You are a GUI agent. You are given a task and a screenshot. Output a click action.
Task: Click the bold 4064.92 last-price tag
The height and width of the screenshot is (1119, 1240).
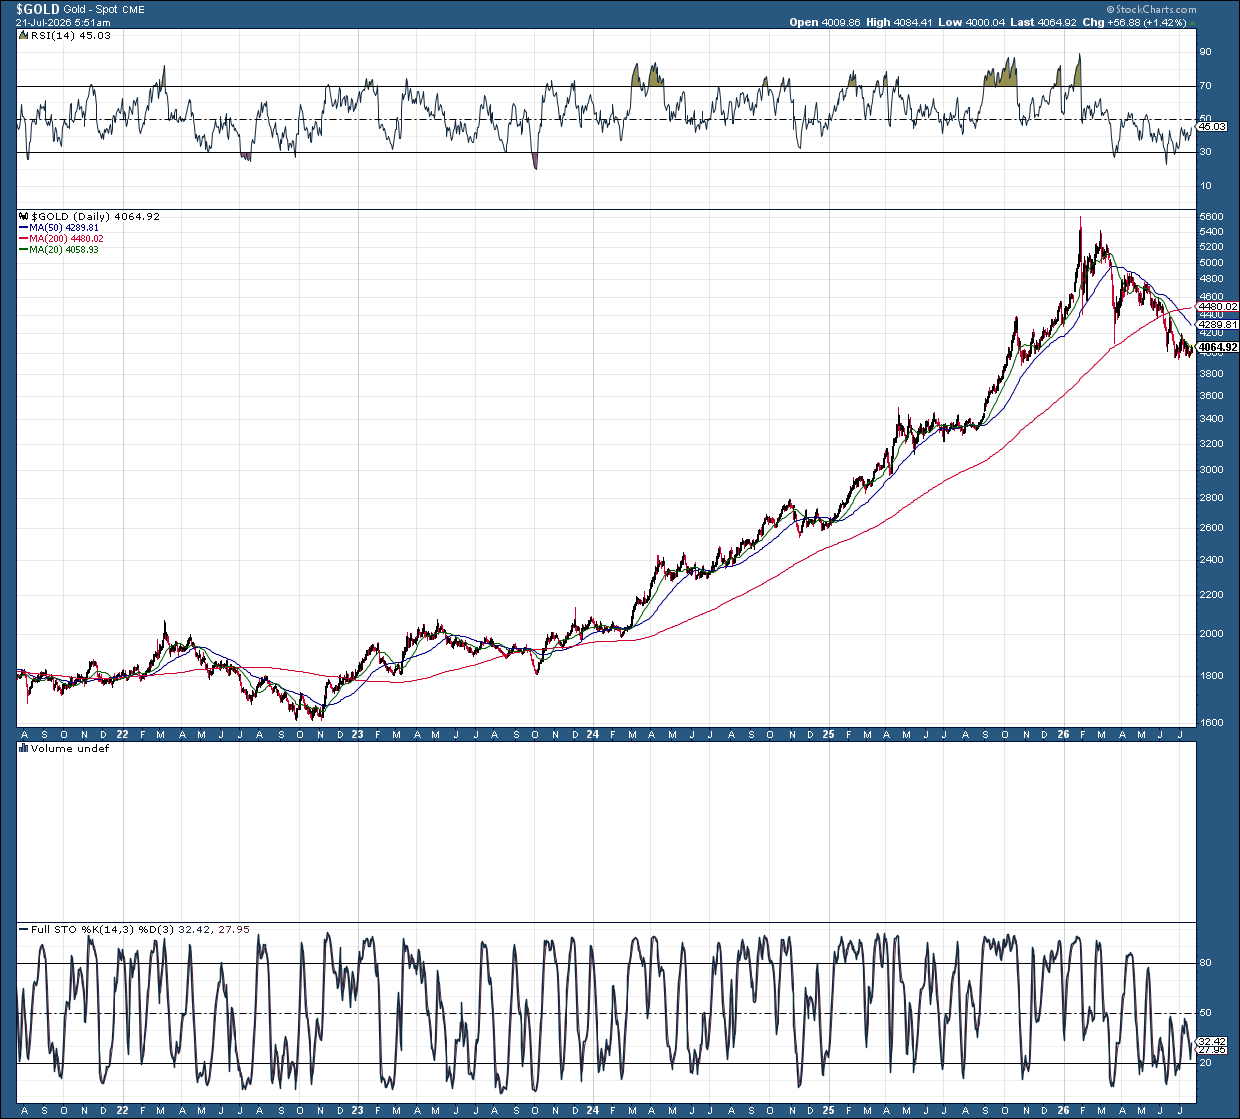1218,348
